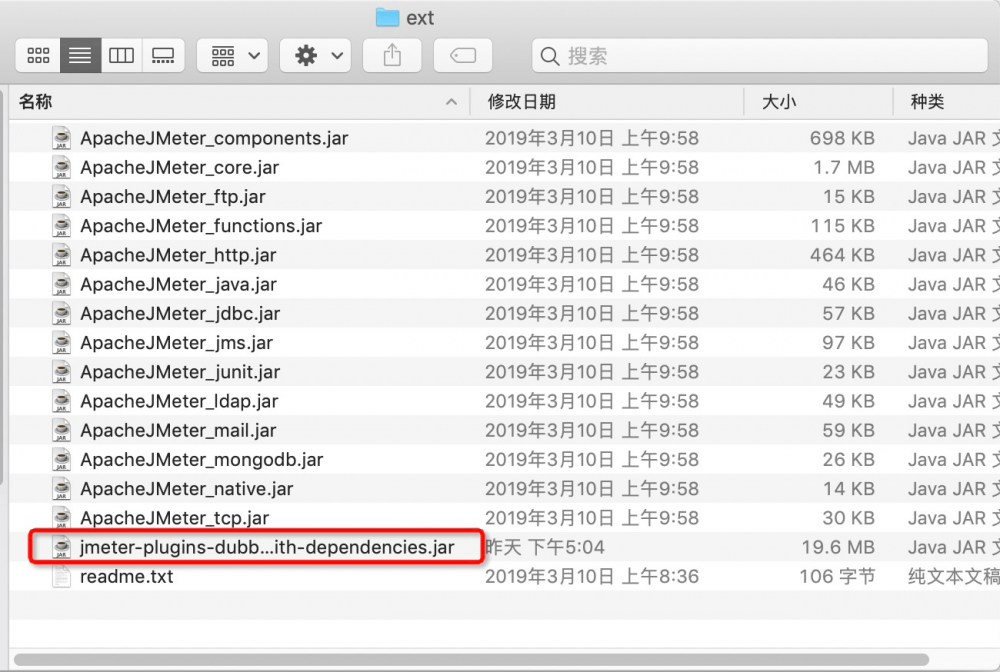Switch to list view mode
This screenshot has width=1000, height=672.
[x=80, y=55]
